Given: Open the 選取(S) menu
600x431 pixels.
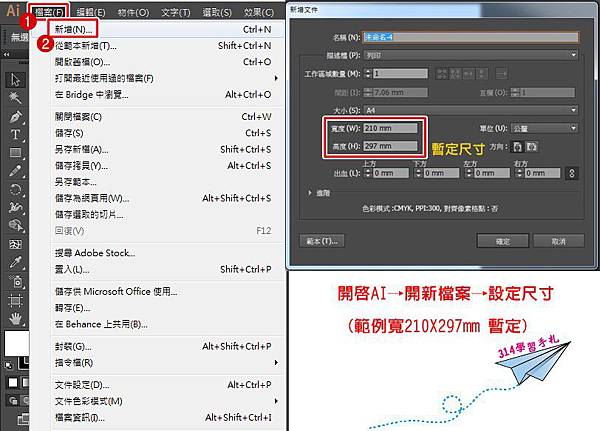Looking at the screenshot, I should [217, 12].
